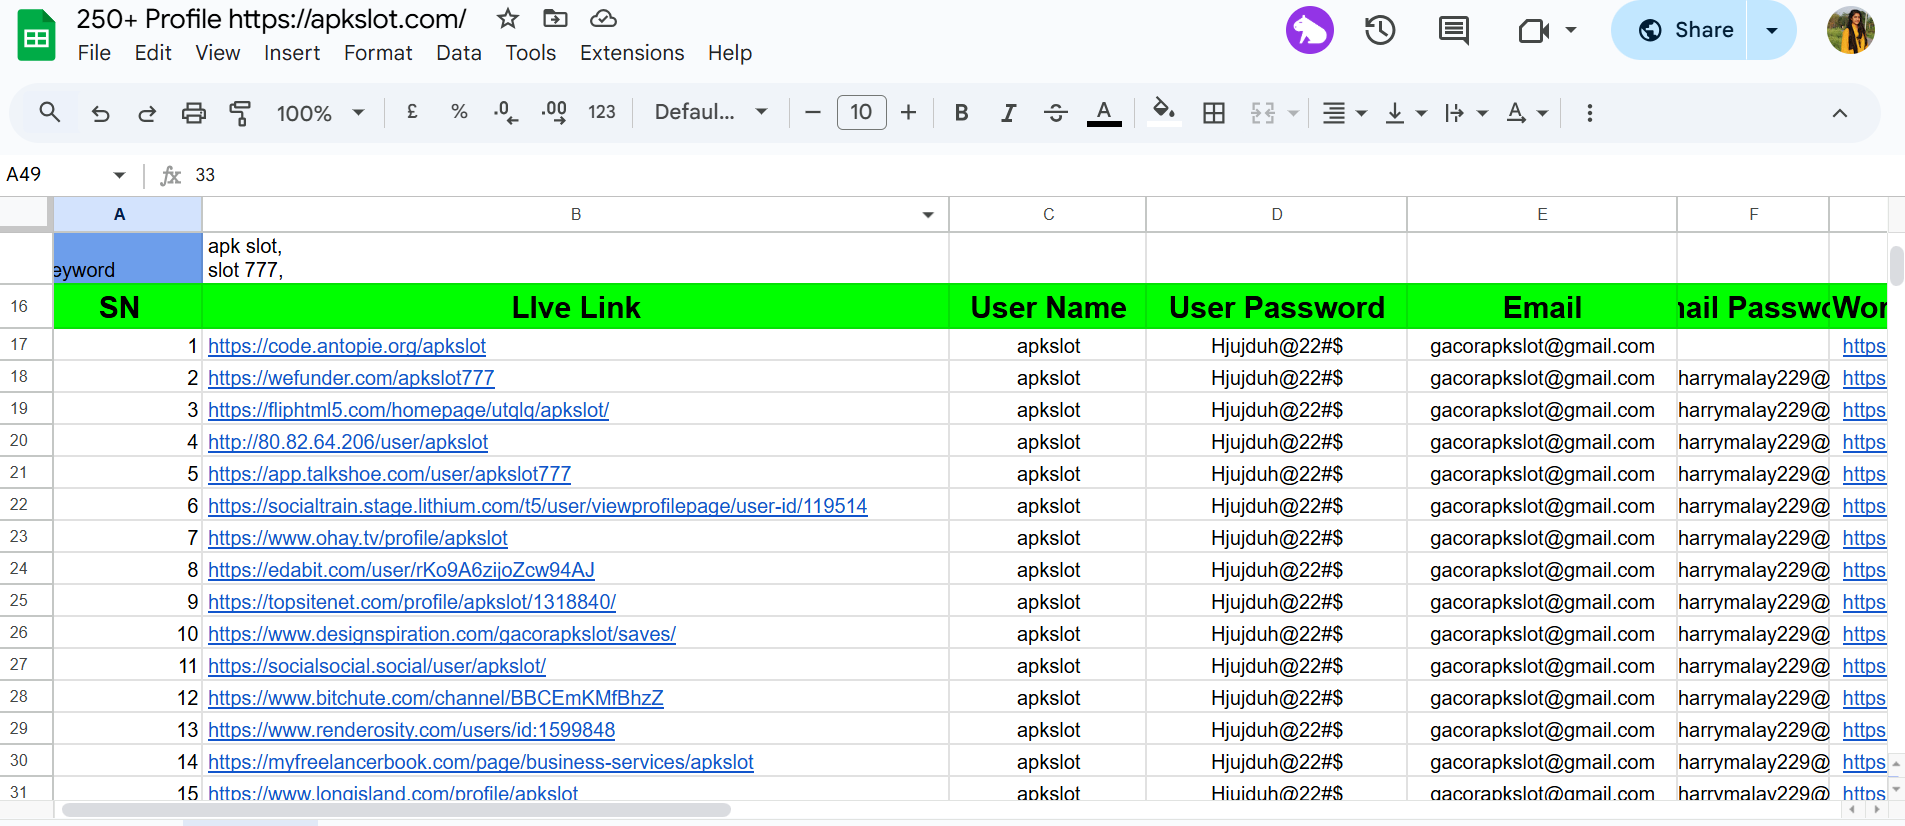Toggle italic formatting
Image resolution: width=1905 pixels, height=826 pixels.
point(1008,113)
